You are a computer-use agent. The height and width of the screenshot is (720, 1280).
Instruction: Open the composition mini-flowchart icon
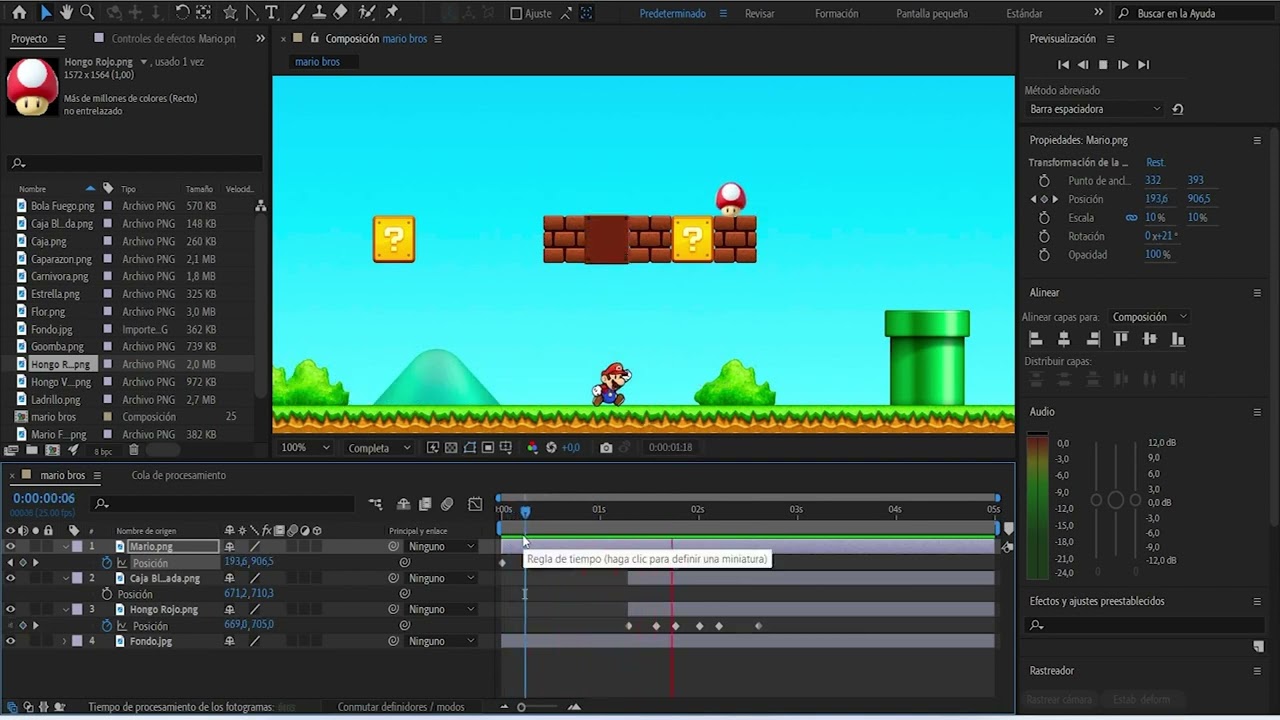coord(375,504)
